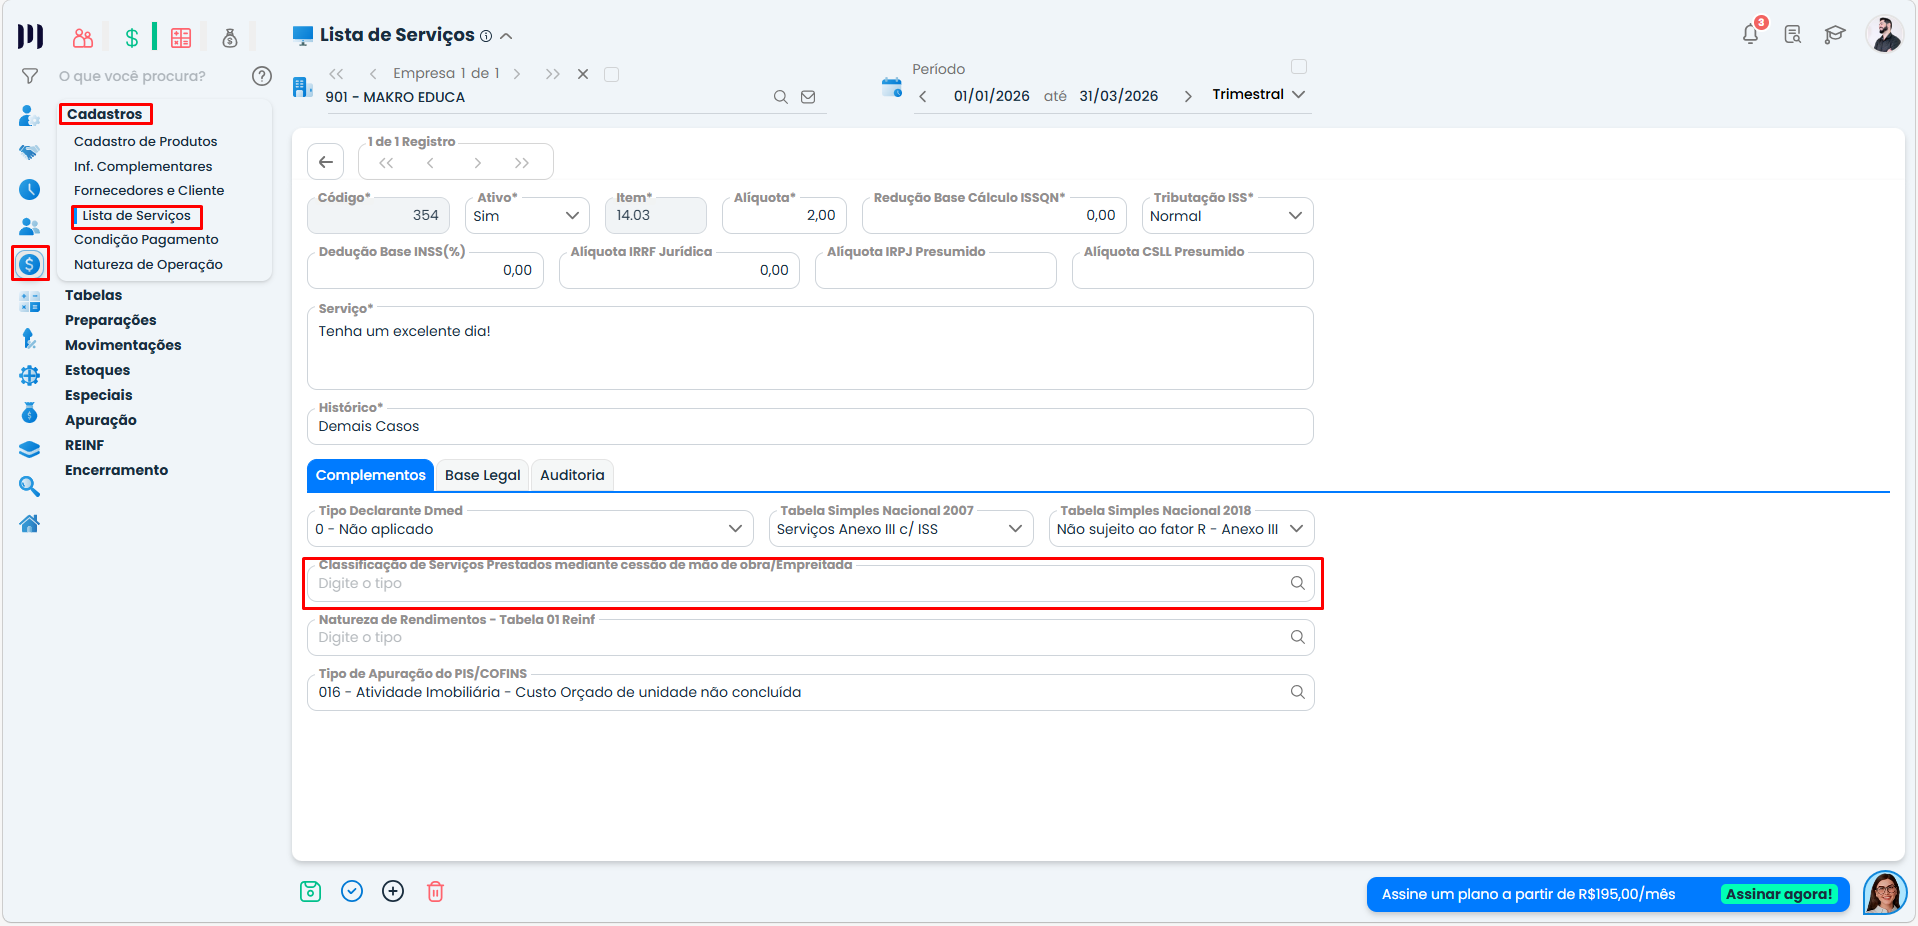Image resolution: width=1918 pixels, height=926 pixels.
Task: Select the red calculator module icon
Action: (x=181, y=38)
